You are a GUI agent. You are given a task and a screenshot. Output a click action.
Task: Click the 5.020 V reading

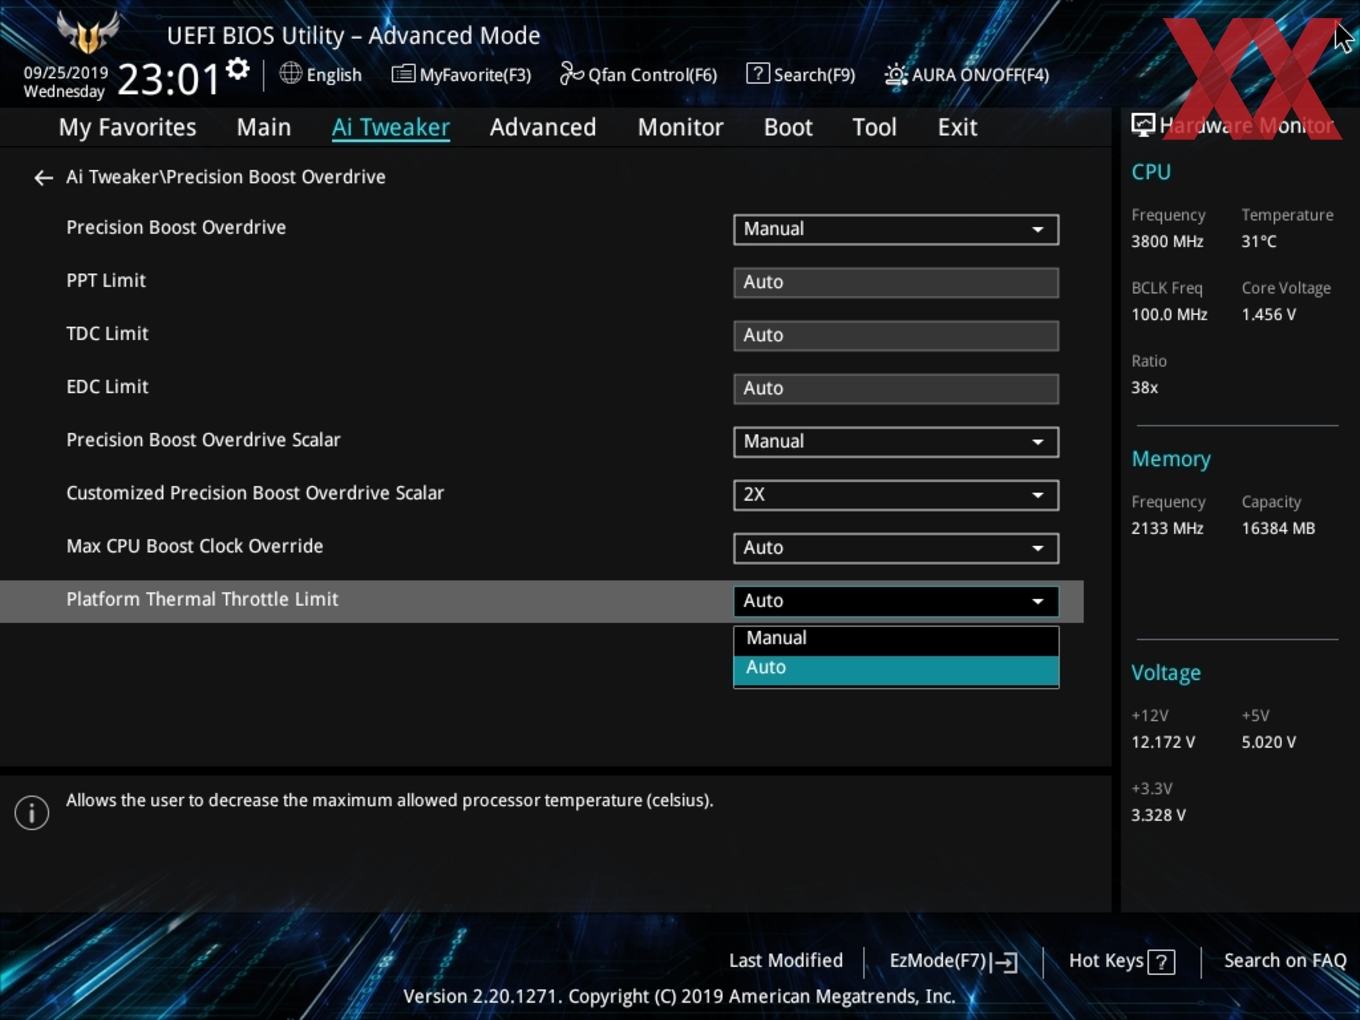(1269, 742)
